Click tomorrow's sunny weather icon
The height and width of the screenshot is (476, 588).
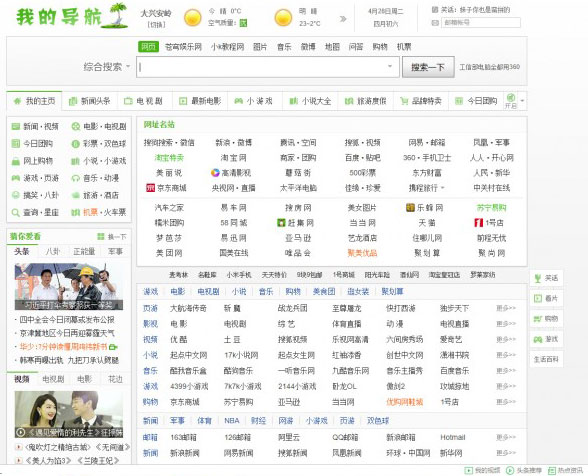[x=283, y=18]
